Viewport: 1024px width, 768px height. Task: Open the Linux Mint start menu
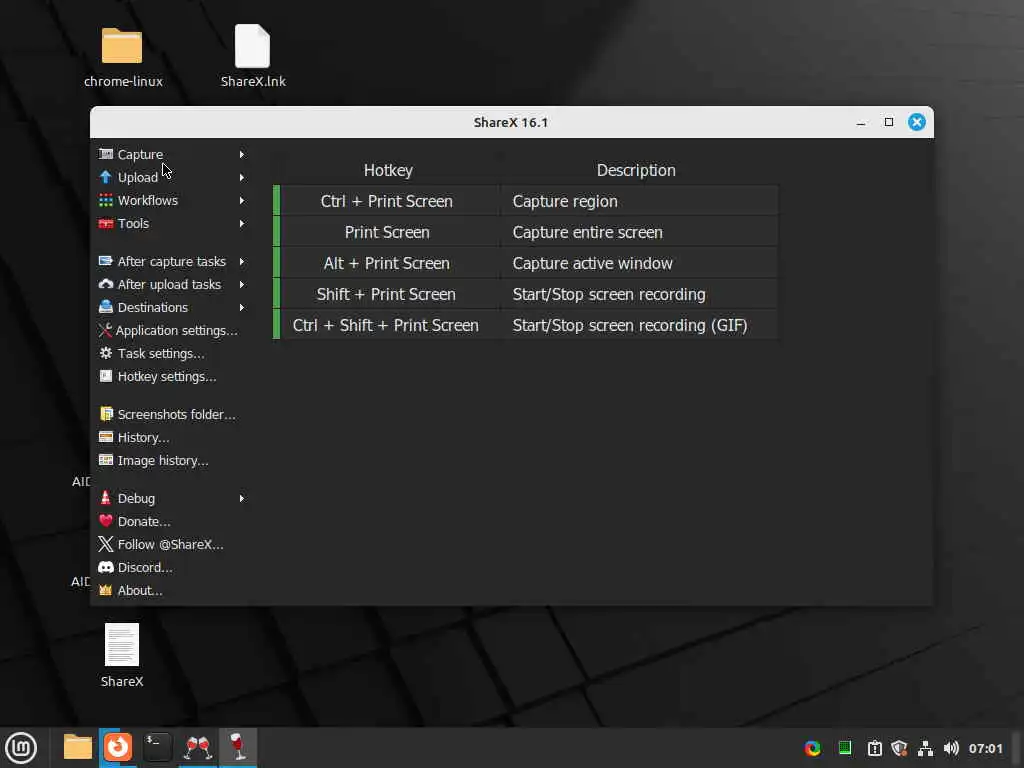(x=21, y=748)
